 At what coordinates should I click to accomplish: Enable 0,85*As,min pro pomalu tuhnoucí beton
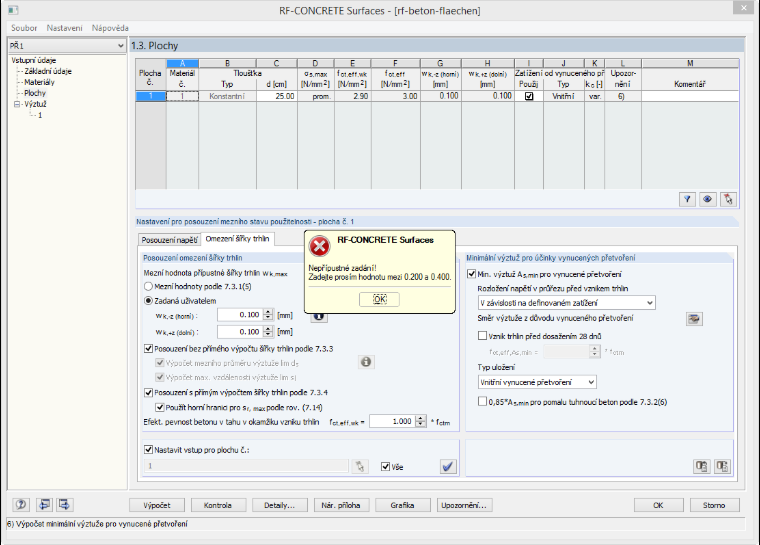482,401
